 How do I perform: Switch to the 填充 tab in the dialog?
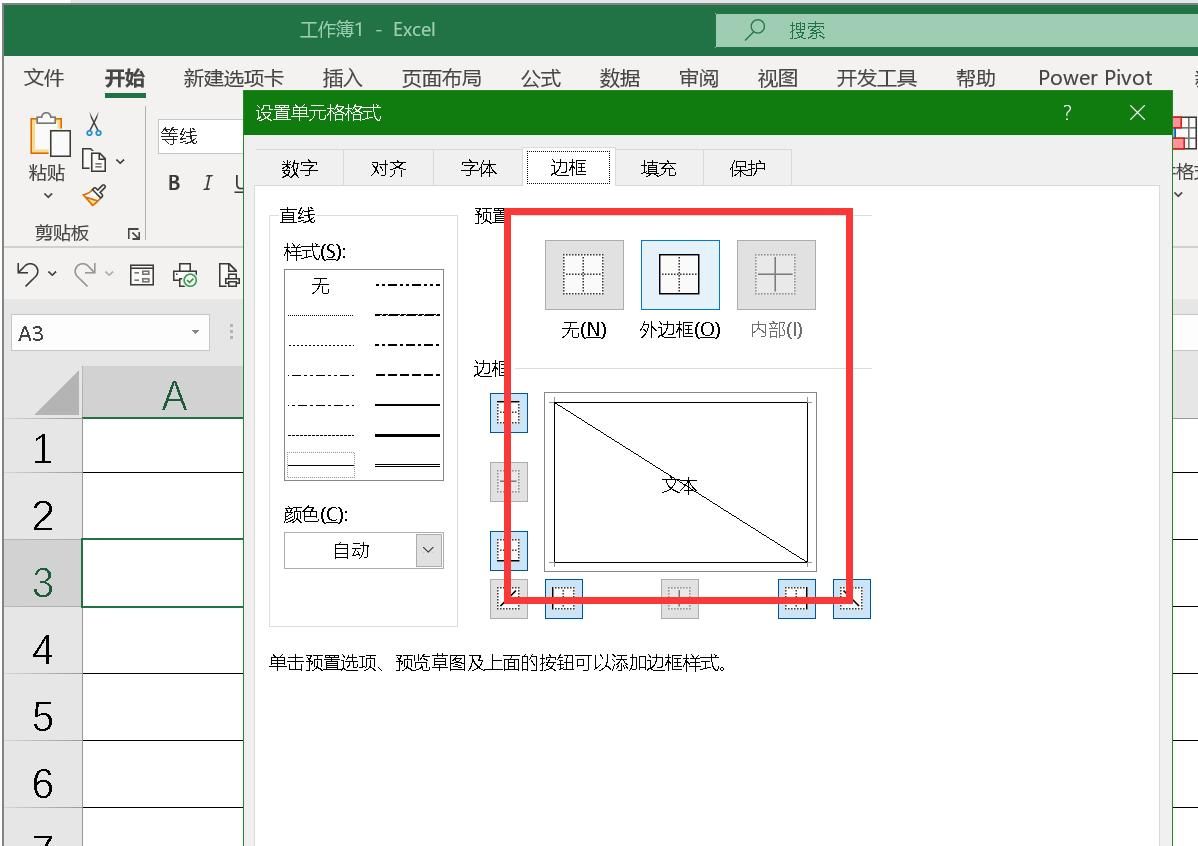pos(657,167)
